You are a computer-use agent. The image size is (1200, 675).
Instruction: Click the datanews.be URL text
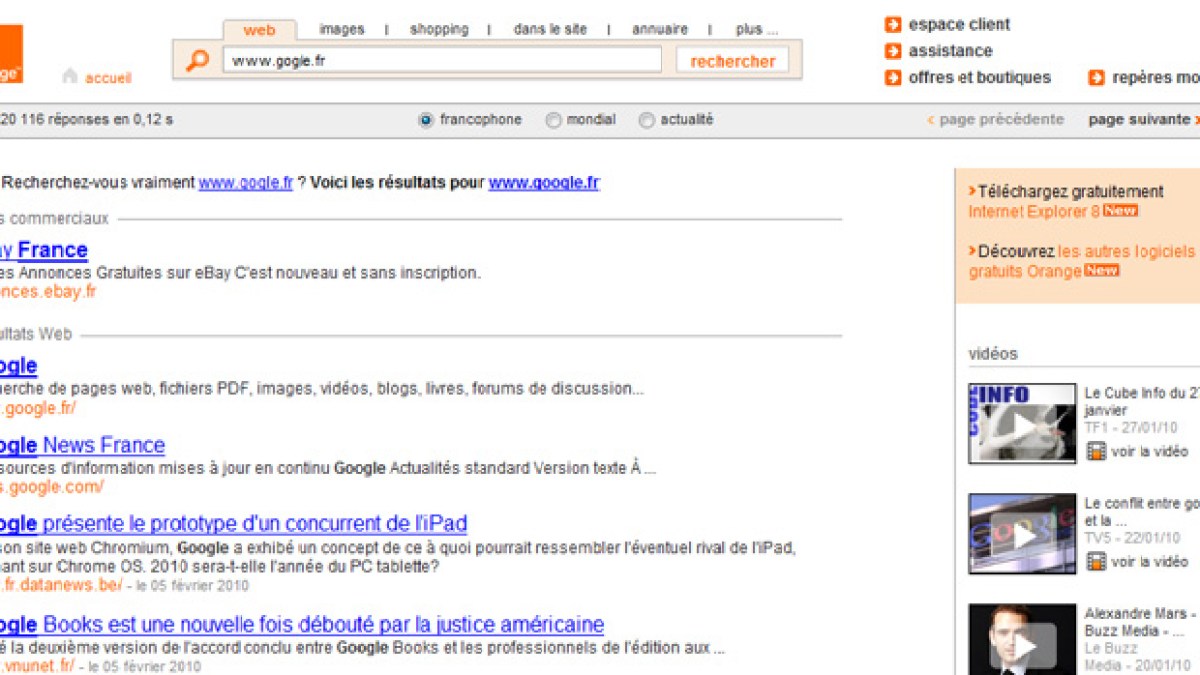coord(61,585)
